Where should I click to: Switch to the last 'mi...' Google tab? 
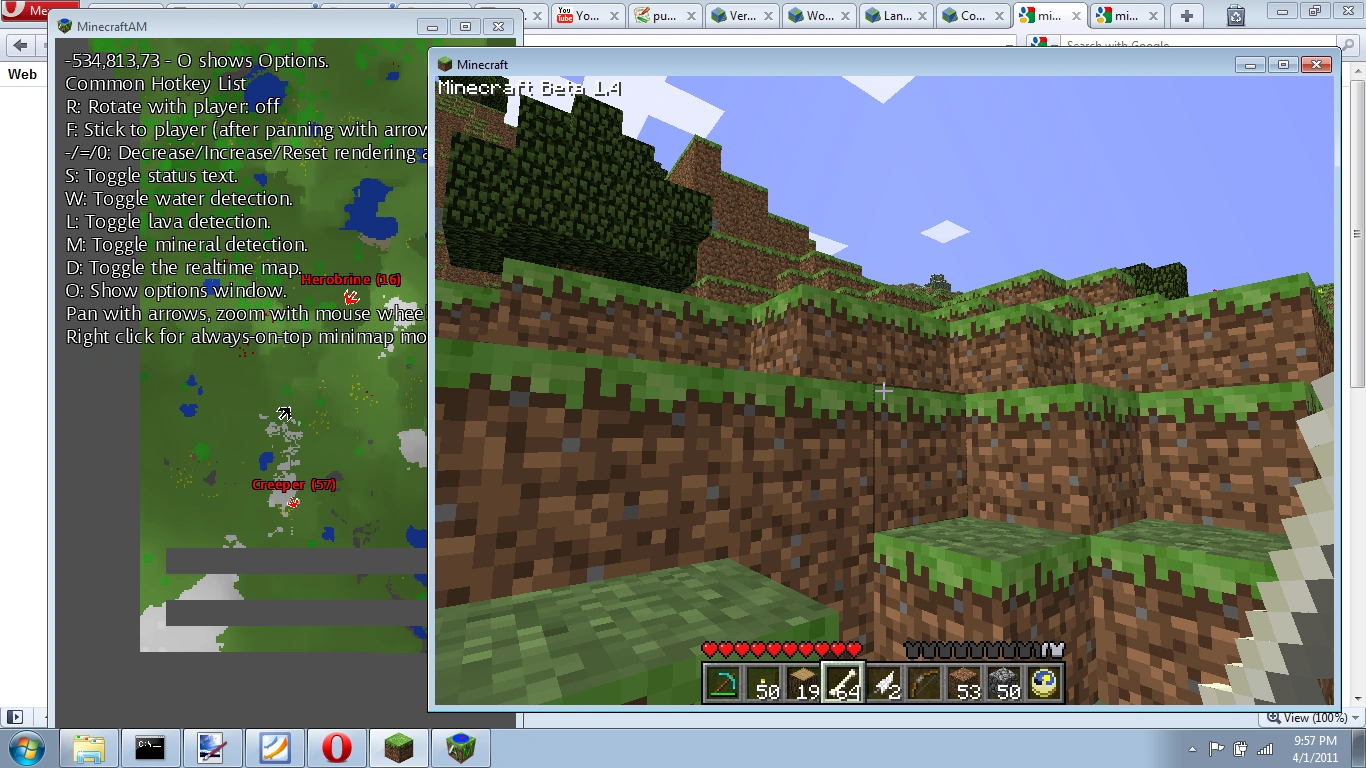(1129, 15)
